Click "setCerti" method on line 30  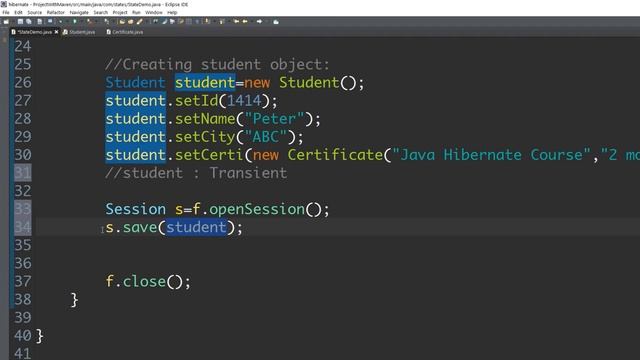209,155
